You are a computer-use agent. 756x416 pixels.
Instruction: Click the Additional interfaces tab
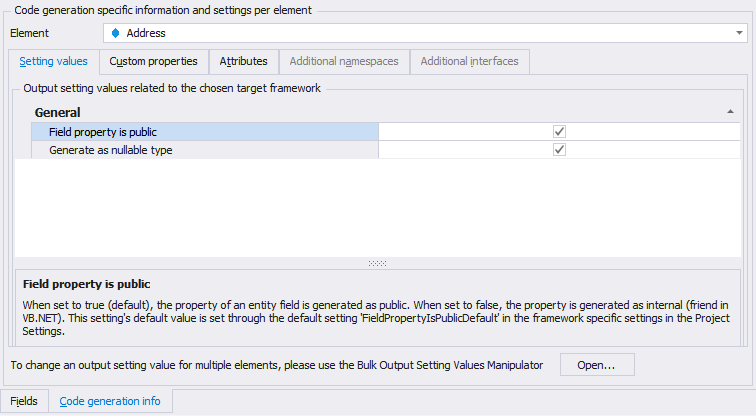(469, 61)
